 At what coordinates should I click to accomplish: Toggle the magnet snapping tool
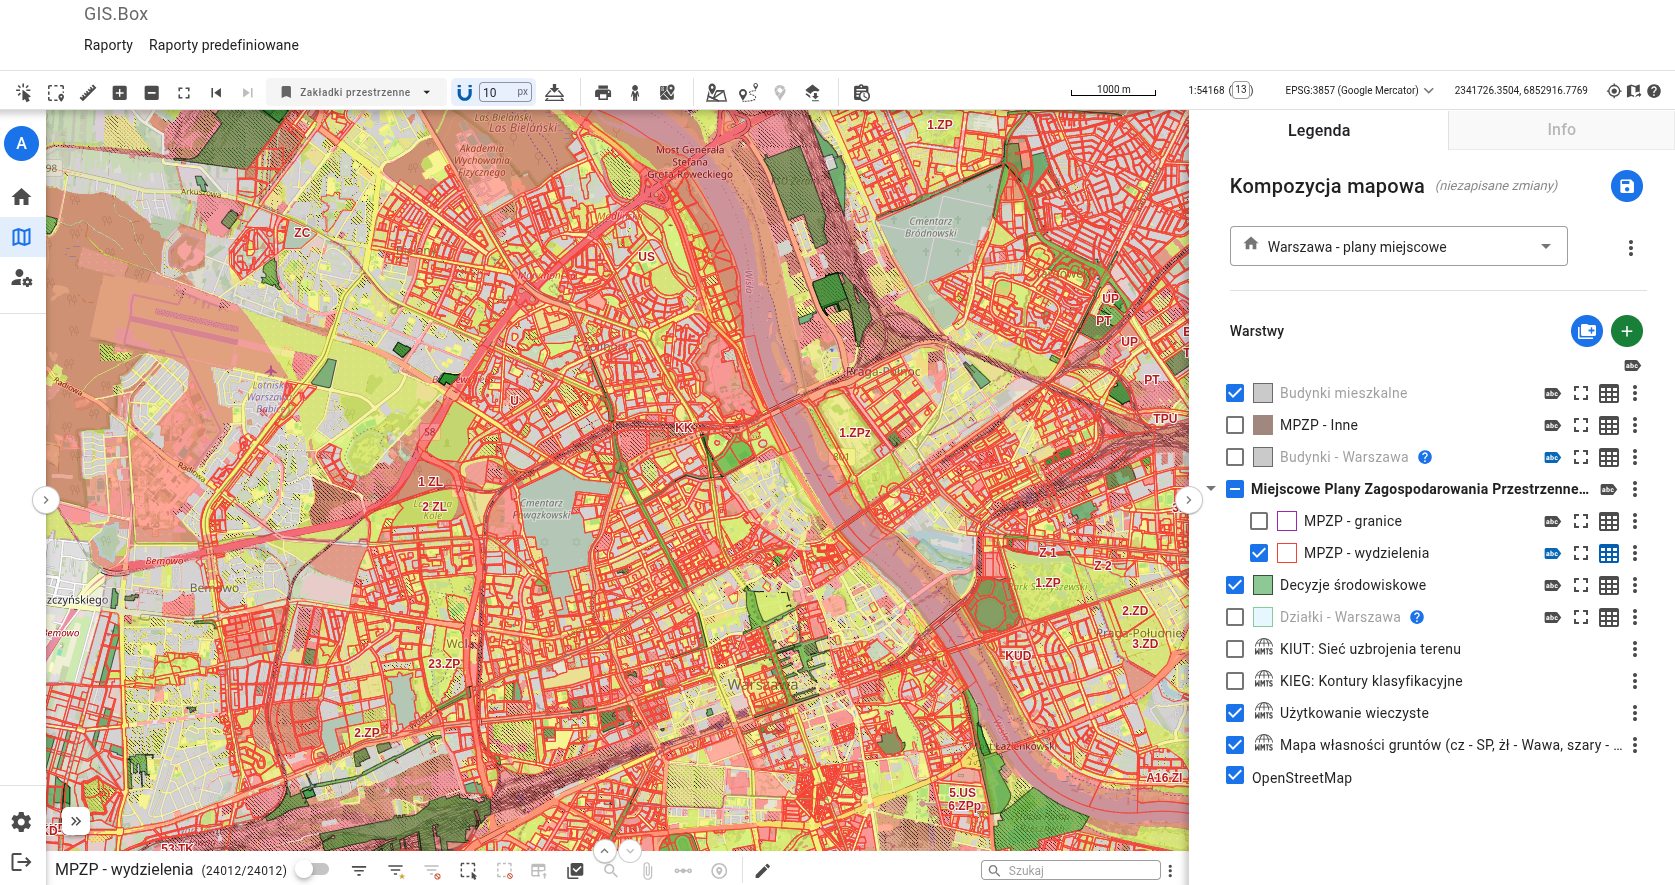tap(464, 93)
